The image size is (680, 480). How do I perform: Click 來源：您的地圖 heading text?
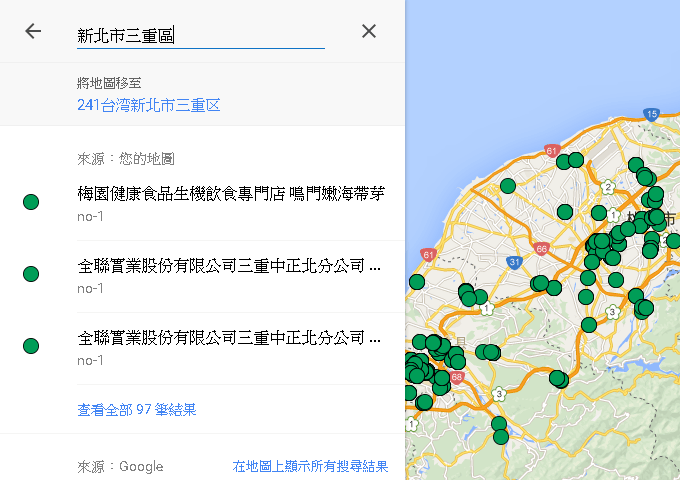click(126, 159)
